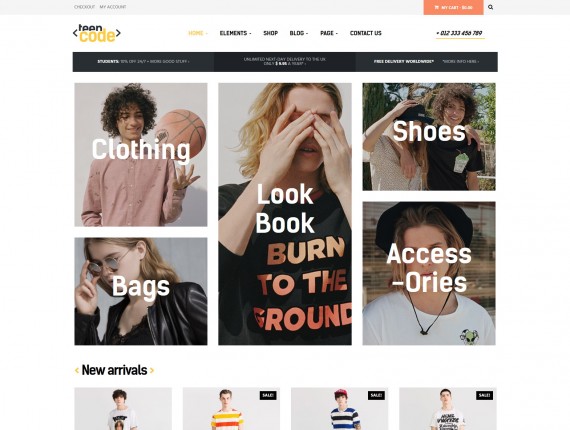Click the students discount More Good Stuff link
This screenshot has width=570, height=430.
(x=169, y=62)
